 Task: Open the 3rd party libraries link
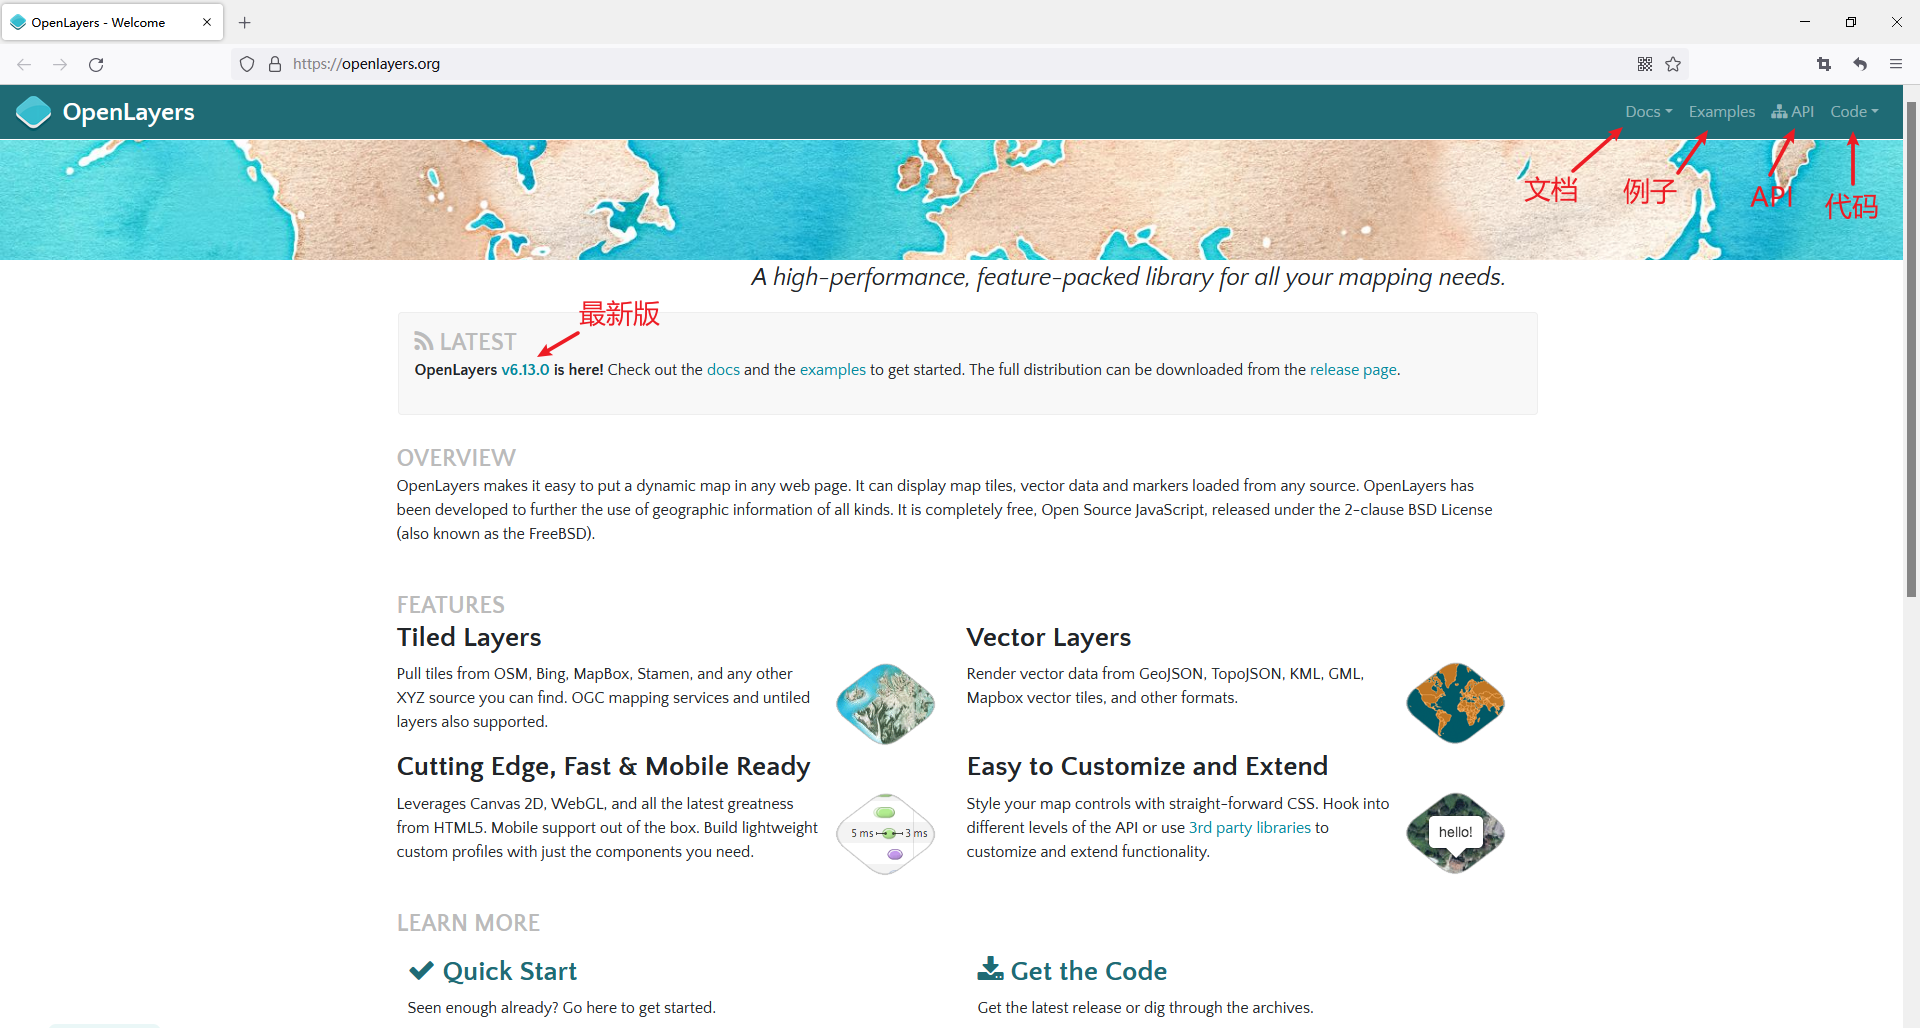[1249, 828]
